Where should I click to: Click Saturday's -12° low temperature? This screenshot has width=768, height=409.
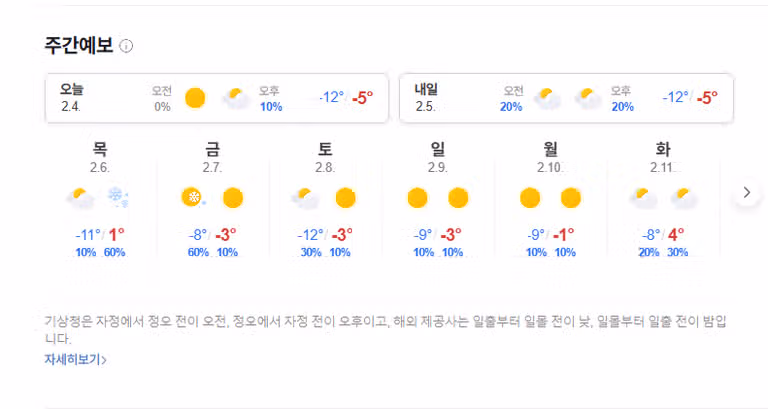coord(312,235)
